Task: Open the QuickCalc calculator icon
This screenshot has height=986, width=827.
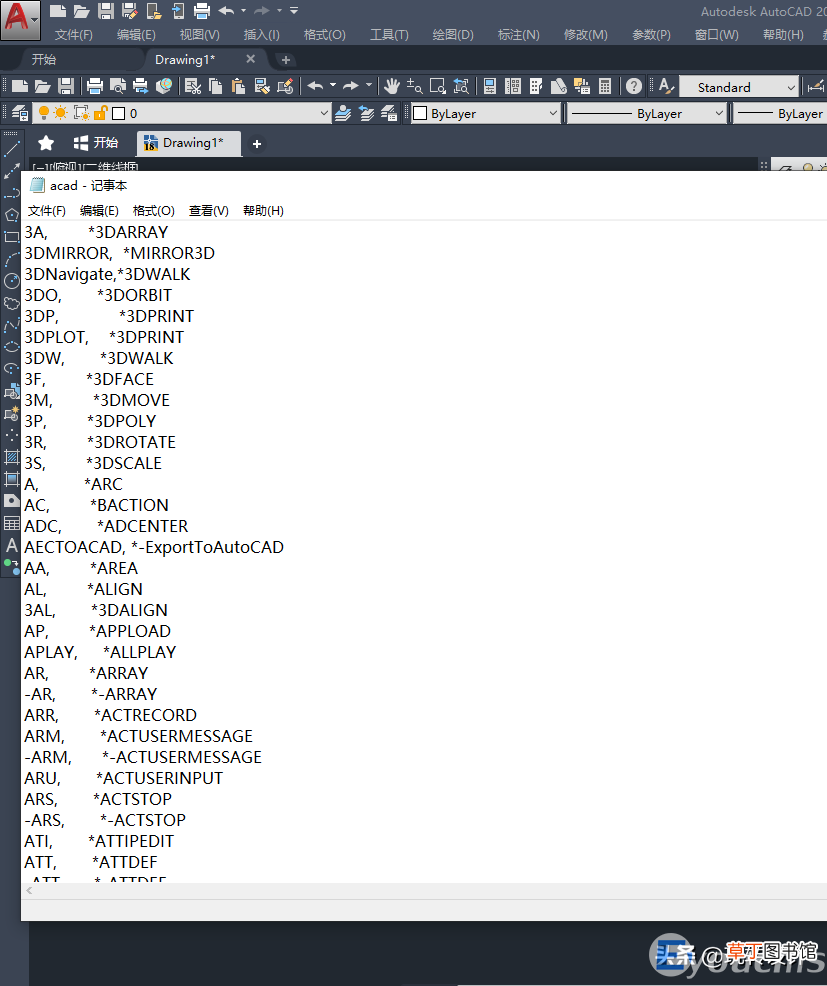Action: pos(605,86)
